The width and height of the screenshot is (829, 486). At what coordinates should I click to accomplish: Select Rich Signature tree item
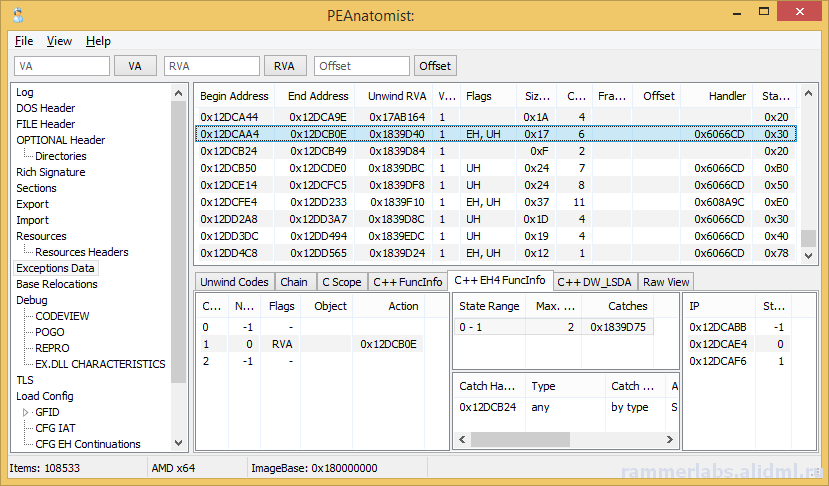pos(51,172)
